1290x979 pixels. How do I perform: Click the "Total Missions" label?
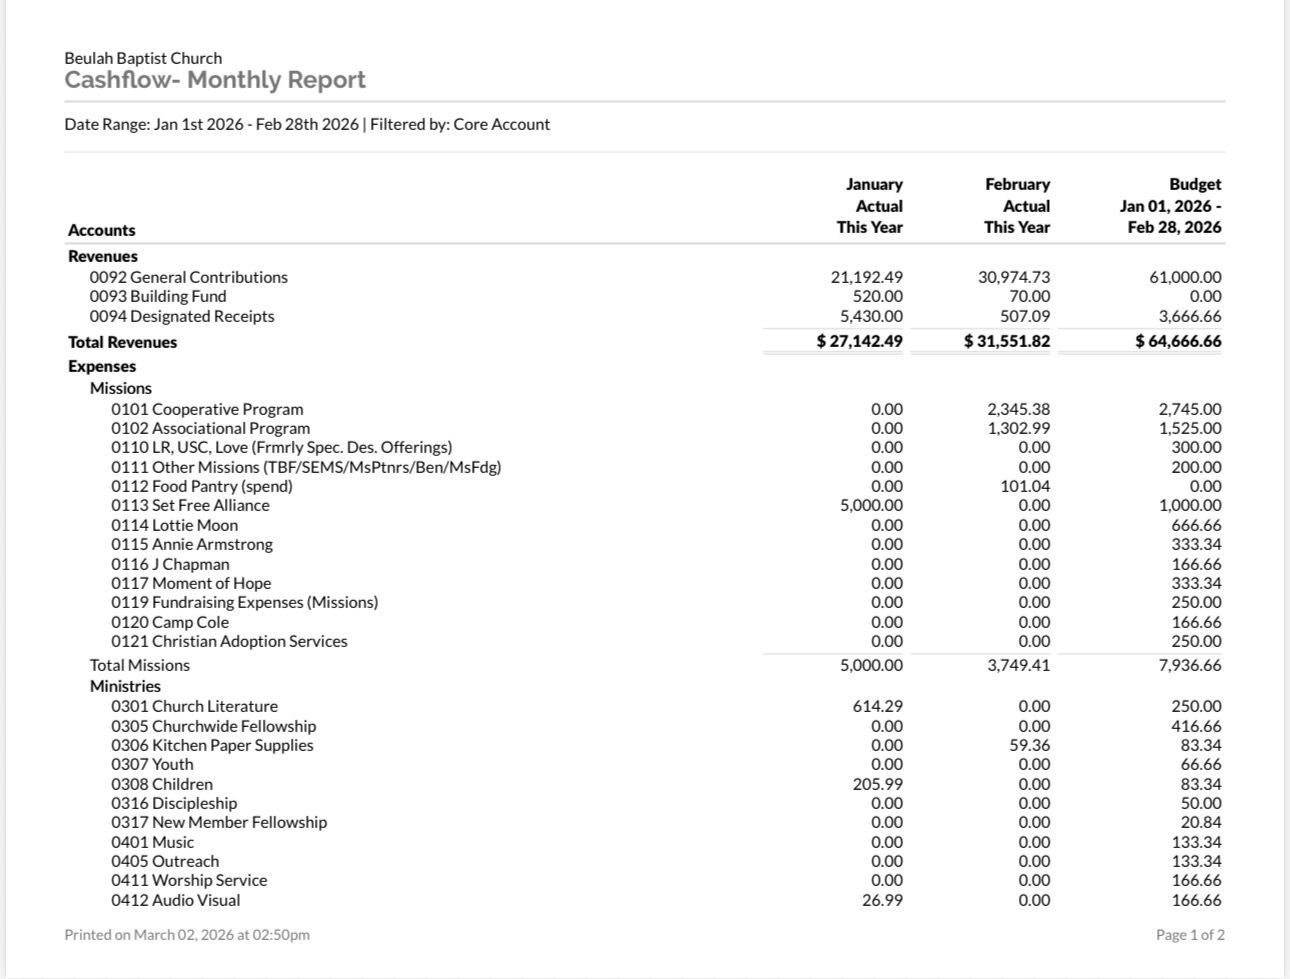pyautogui.click(x=140, y=665)
